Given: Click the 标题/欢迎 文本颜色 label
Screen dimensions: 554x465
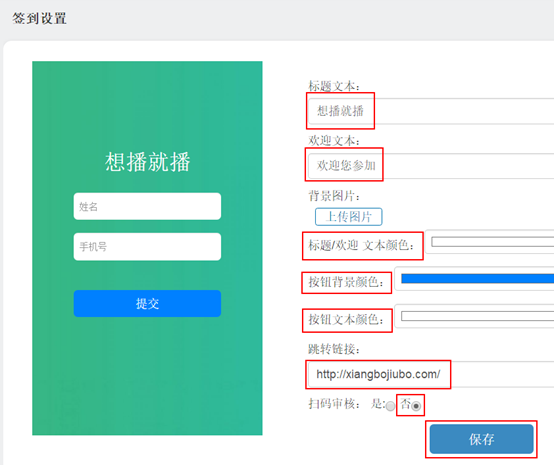Looking at the screenshot, I should pyautogui.click(x=361, y=245).
